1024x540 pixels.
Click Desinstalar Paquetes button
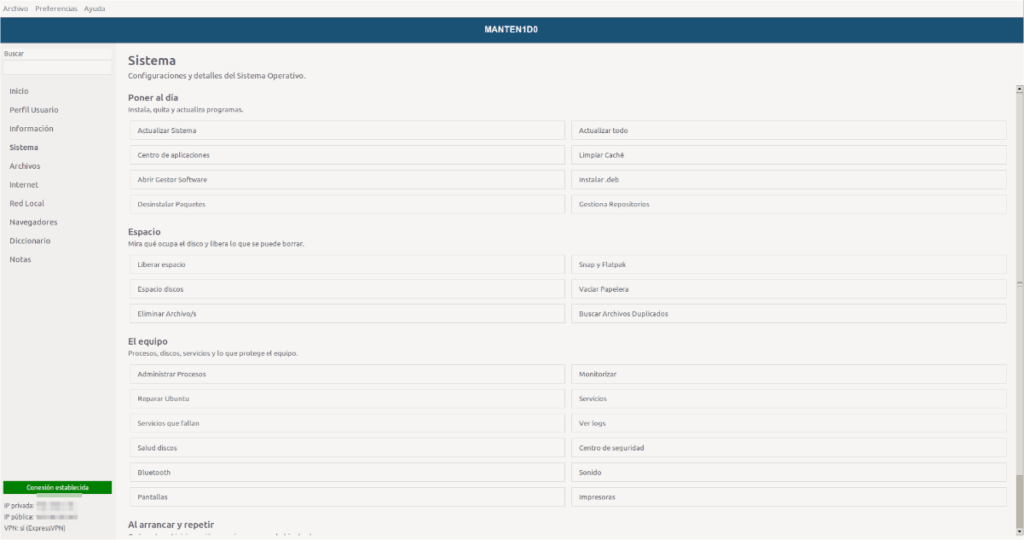point(347,204)
